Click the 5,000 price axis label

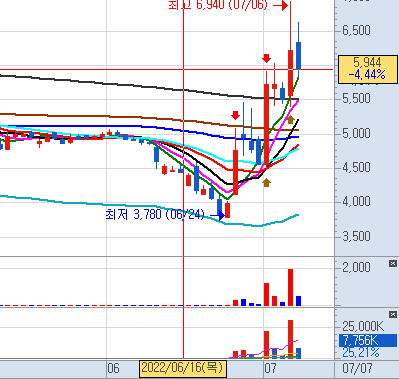click(356, 133)
